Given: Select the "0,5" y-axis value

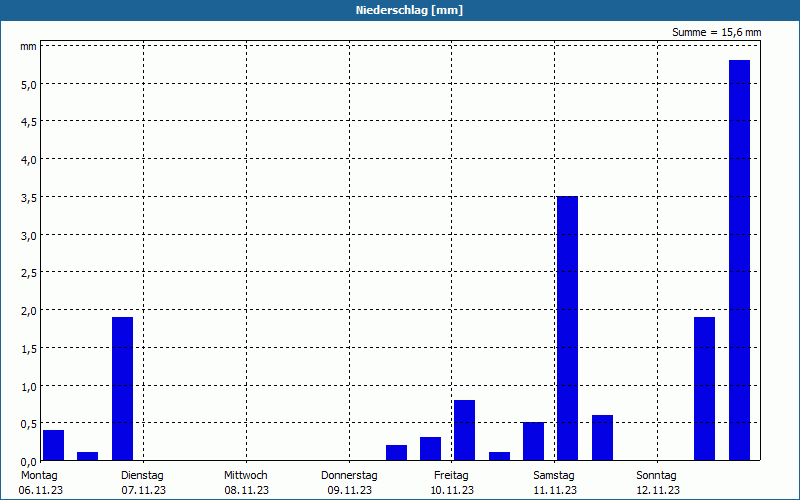Looking at the screenshot, I should [29, 424].
